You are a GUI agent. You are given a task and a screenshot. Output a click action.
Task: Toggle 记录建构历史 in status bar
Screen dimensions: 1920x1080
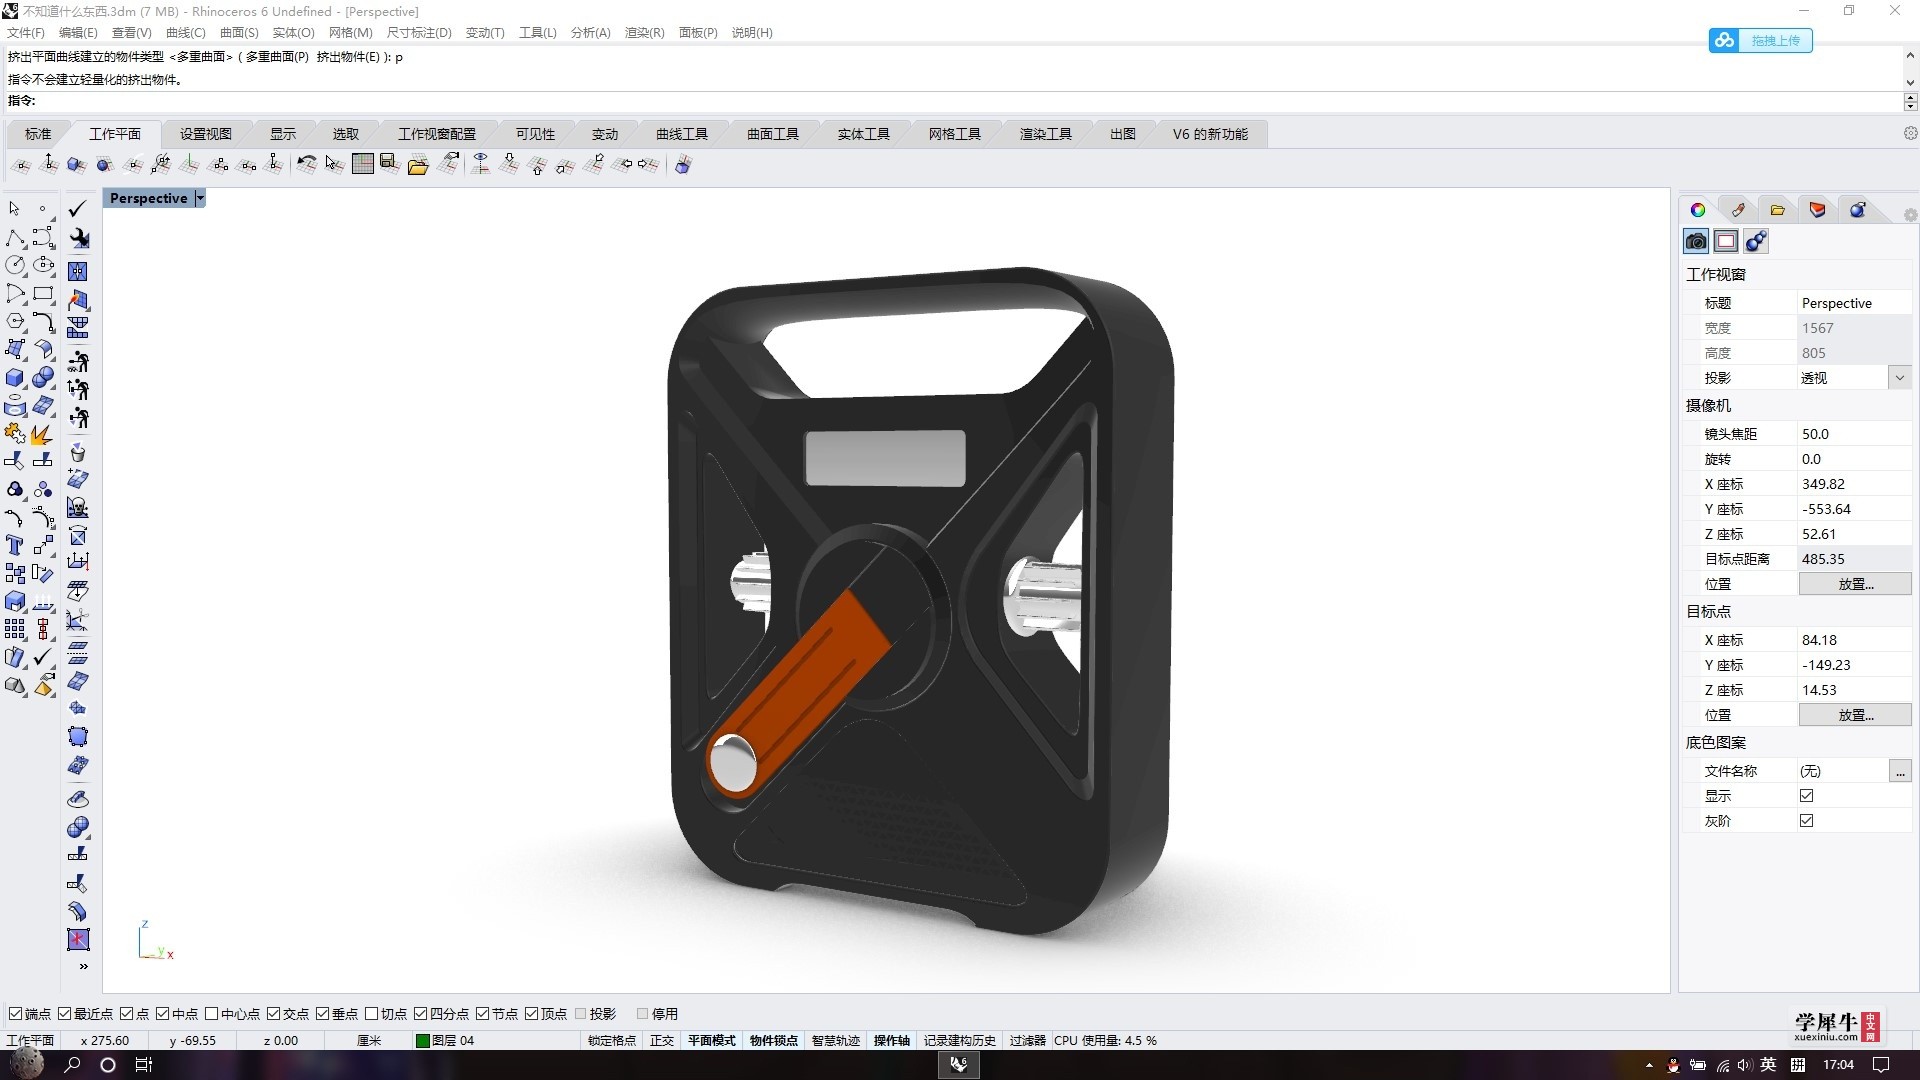[959, 1041]
